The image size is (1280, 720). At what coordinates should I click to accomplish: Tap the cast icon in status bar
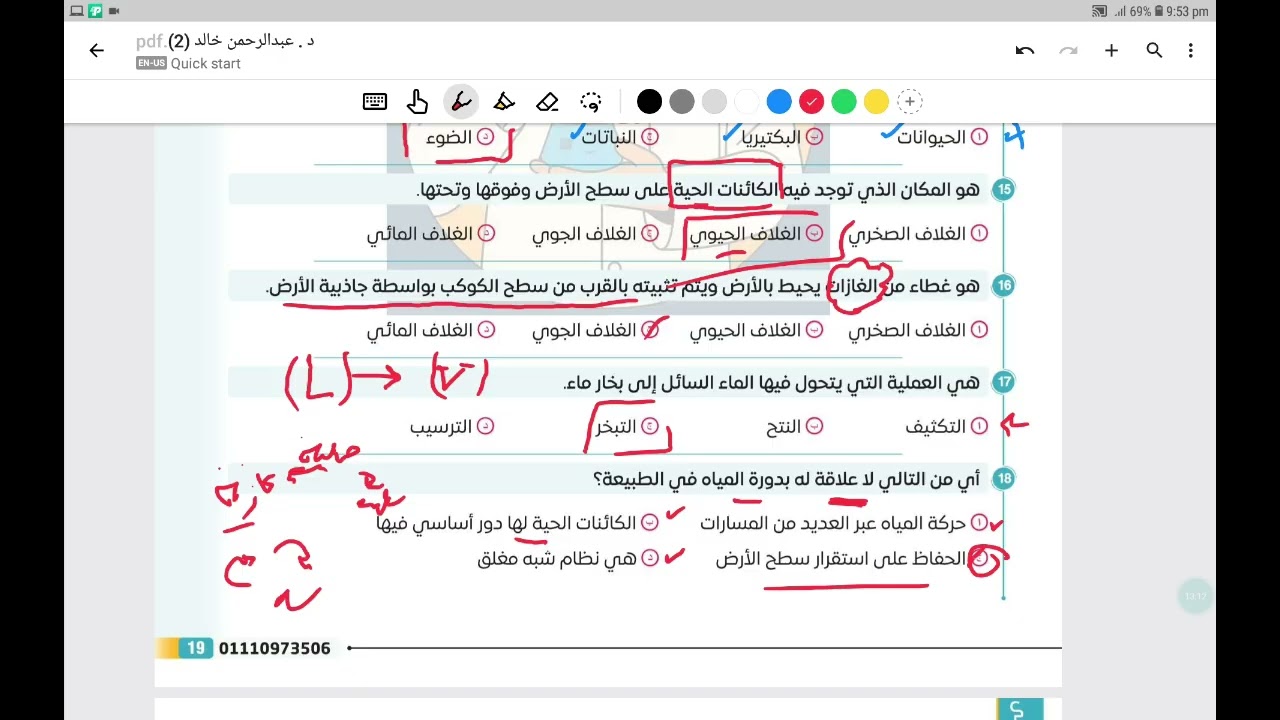(1100, 11)
